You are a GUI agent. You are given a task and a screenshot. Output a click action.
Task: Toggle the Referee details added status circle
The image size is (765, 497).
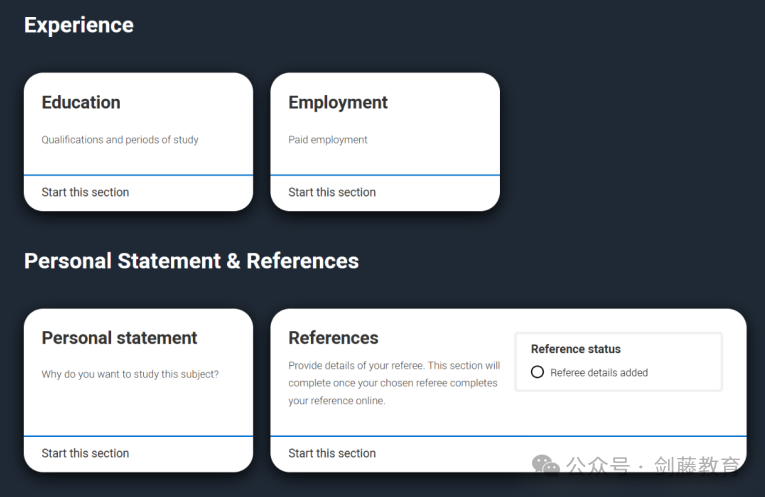pos(537,372)
